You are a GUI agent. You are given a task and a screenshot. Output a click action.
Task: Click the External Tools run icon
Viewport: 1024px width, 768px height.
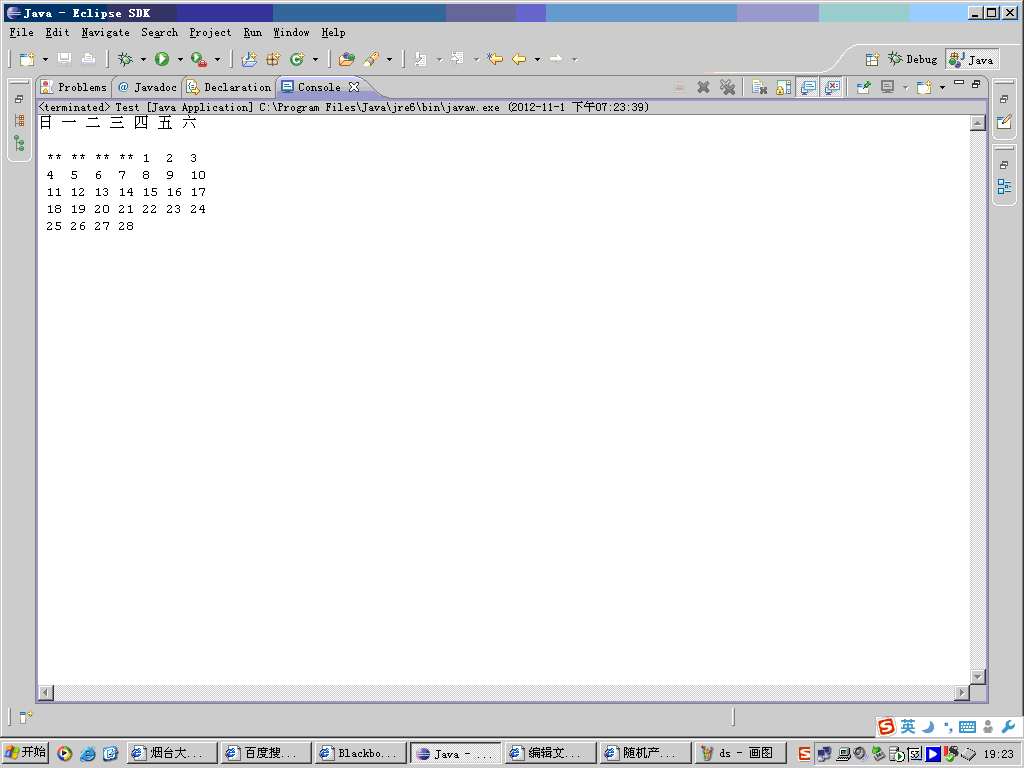(199, 59)
